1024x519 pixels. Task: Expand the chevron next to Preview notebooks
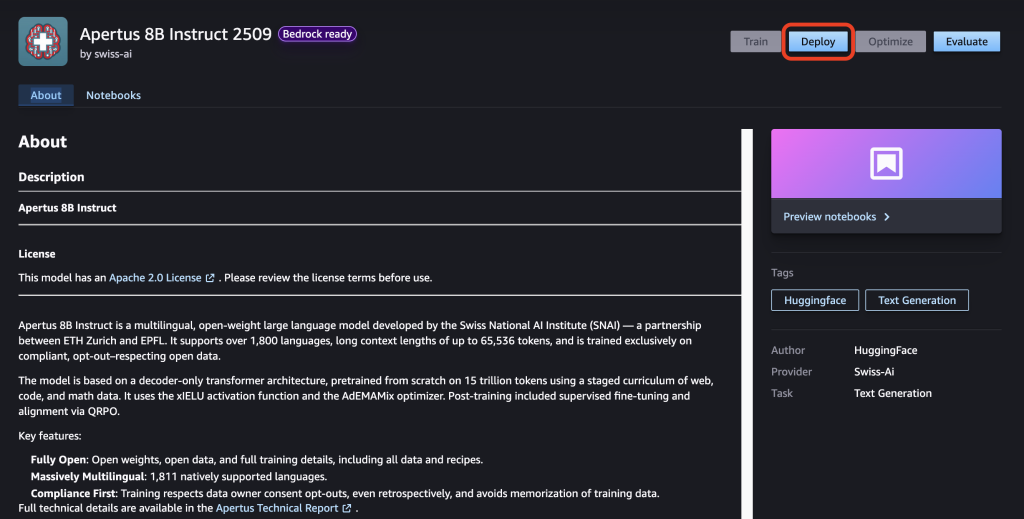887,217
